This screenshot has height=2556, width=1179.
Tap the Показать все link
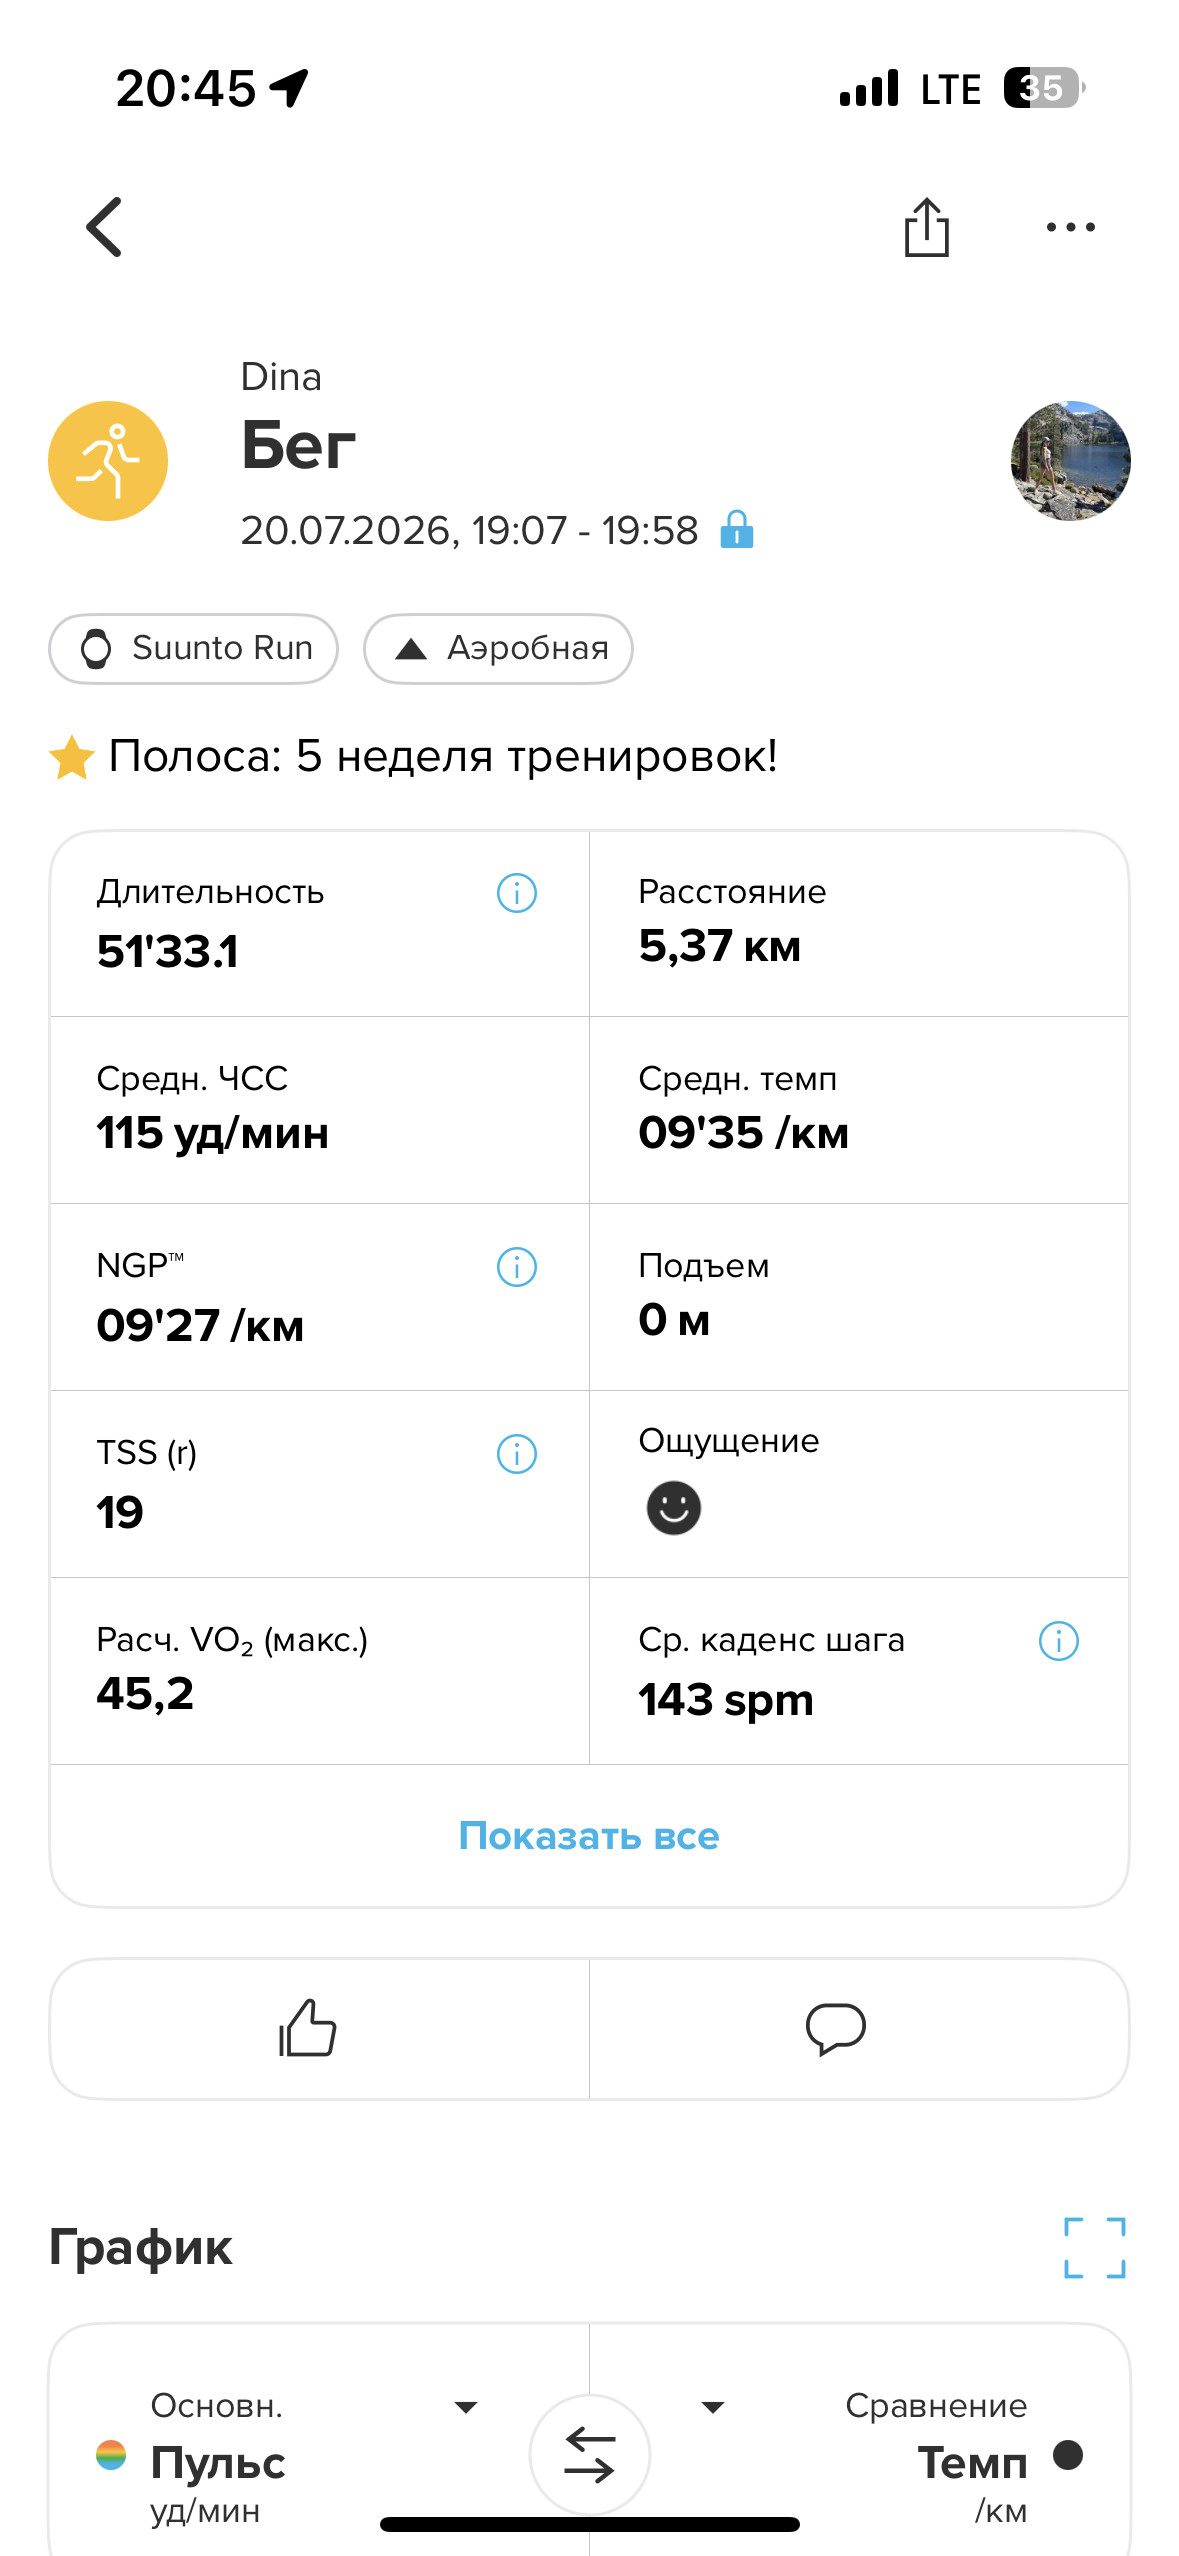click(589, 1836)
